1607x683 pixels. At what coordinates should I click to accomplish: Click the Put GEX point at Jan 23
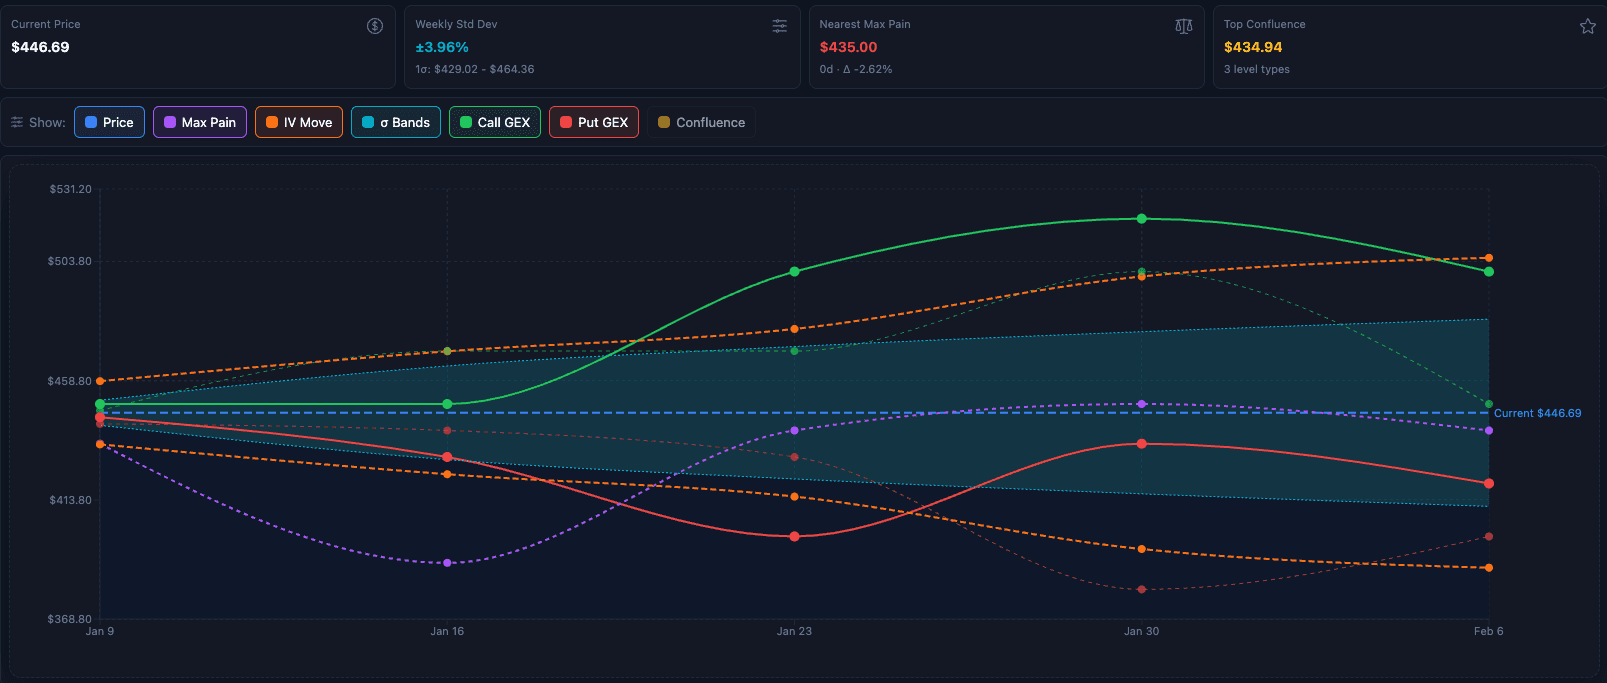pos(795,536)
